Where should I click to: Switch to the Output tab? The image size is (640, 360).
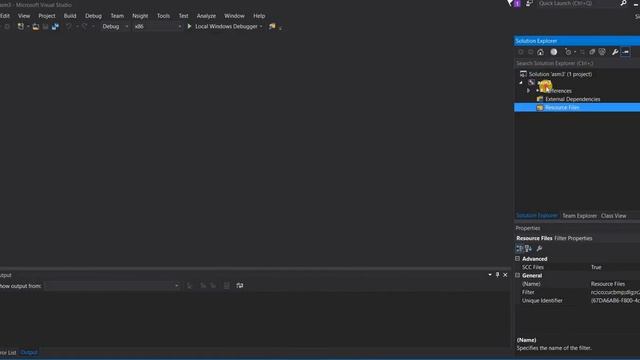point(29,352)
